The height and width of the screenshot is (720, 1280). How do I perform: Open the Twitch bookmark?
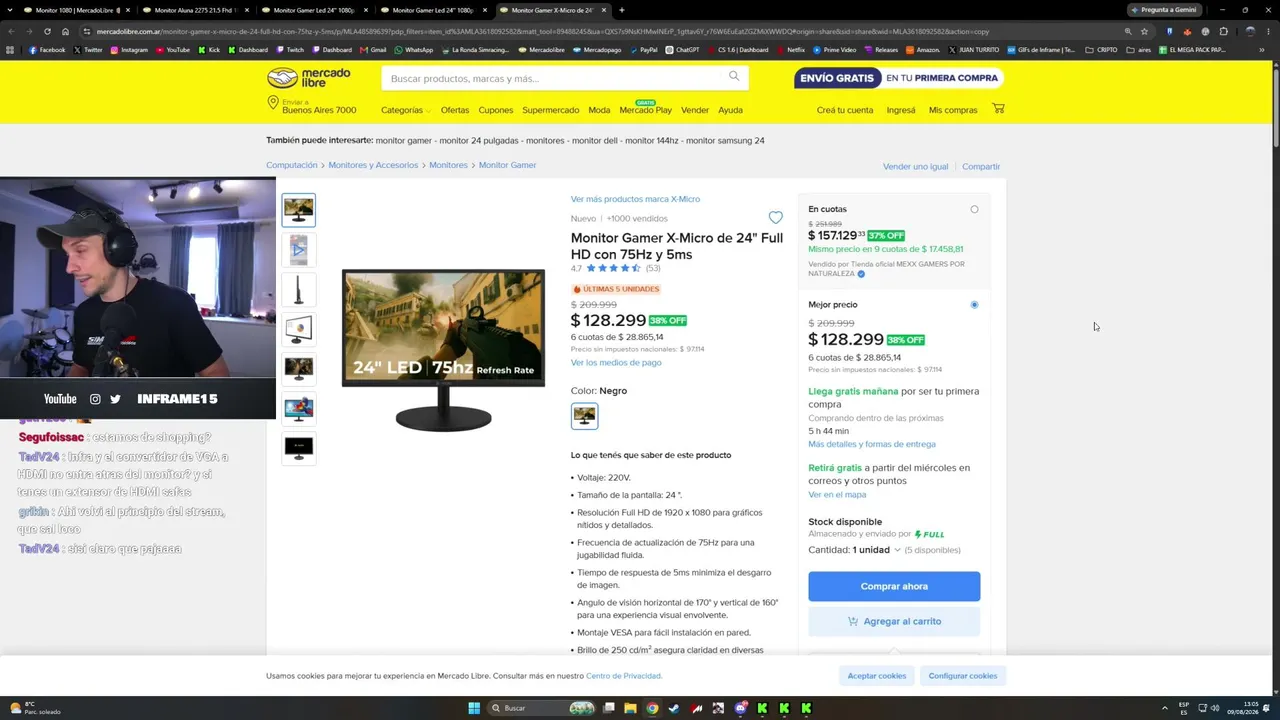tap(291, 49)
